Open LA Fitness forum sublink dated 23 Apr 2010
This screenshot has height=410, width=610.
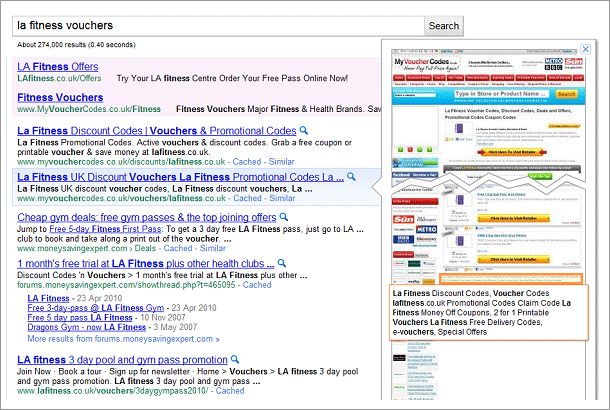48,298
